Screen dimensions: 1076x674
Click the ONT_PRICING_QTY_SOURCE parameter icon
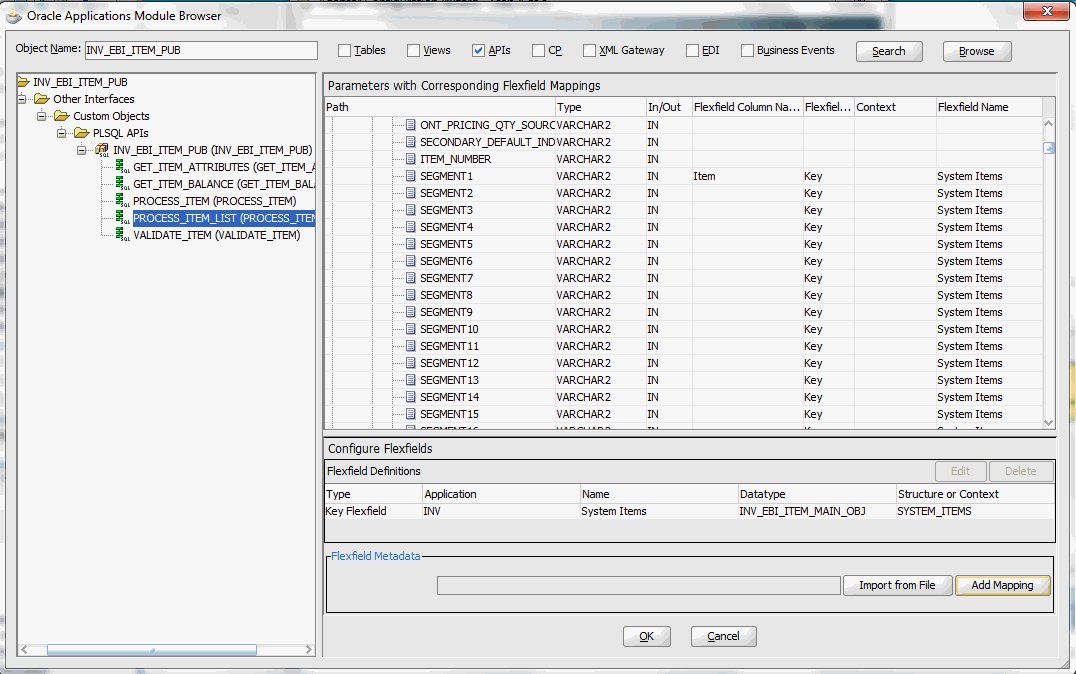pos(410,125)
